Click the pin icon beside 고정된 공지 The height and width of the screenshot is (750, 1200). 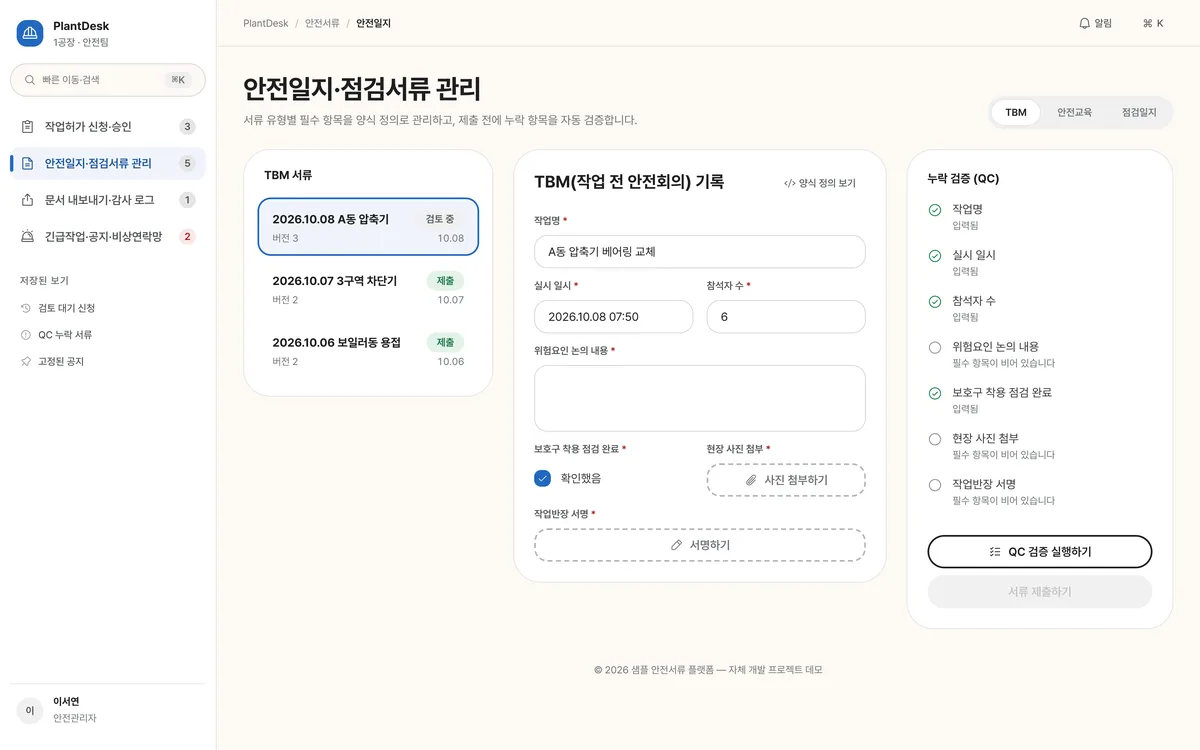point(26,361)
